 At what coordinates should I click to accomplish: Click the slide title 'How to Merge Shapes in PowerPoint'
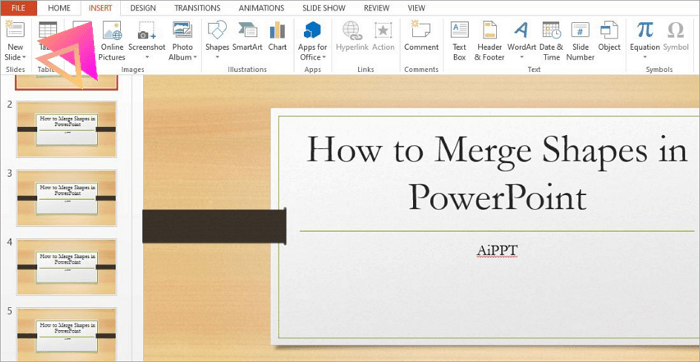tap(497, 174)
